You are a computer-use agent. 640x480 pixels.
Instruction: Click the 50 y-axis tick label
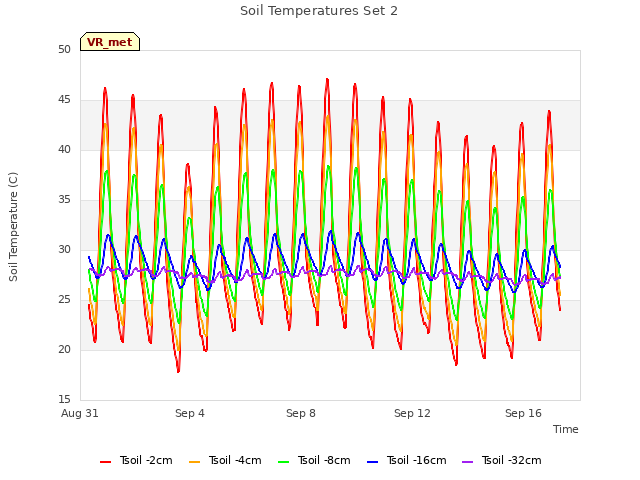64,49
